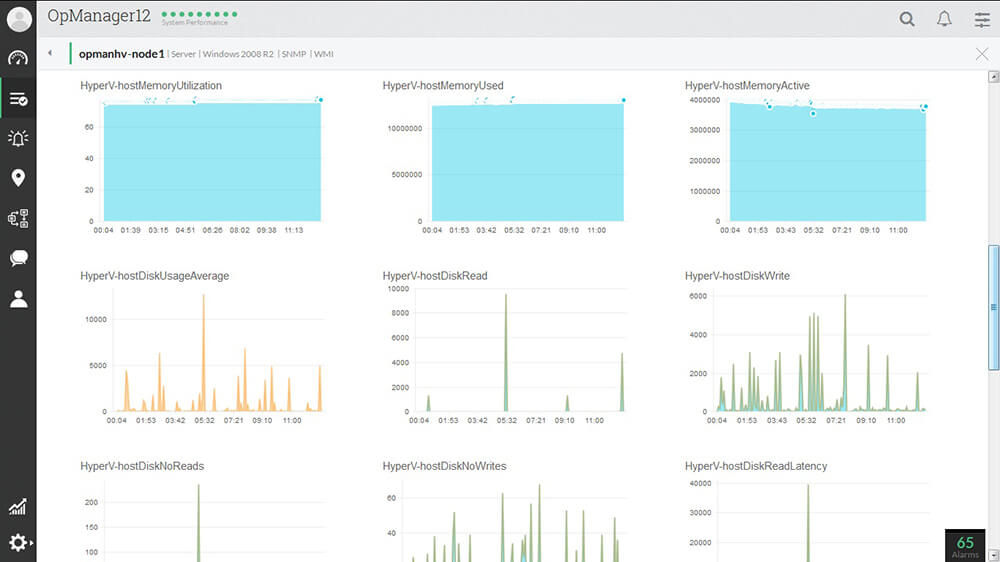This screenshot has width=1000, height=562.
Task: Click the System Performance dots indicator
Action: (199, 14)
